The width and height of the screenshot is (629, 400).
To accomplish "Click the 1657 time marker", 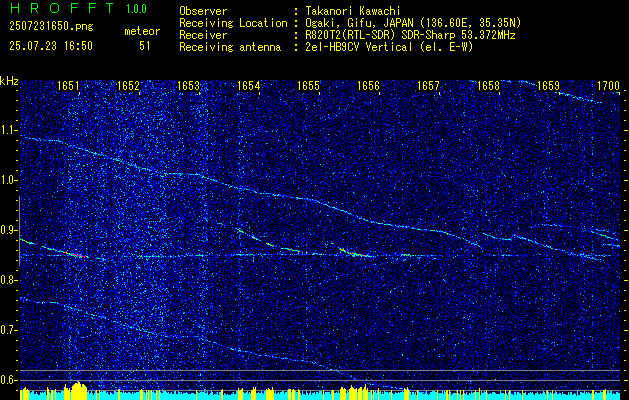I will (x=428, y=85).
